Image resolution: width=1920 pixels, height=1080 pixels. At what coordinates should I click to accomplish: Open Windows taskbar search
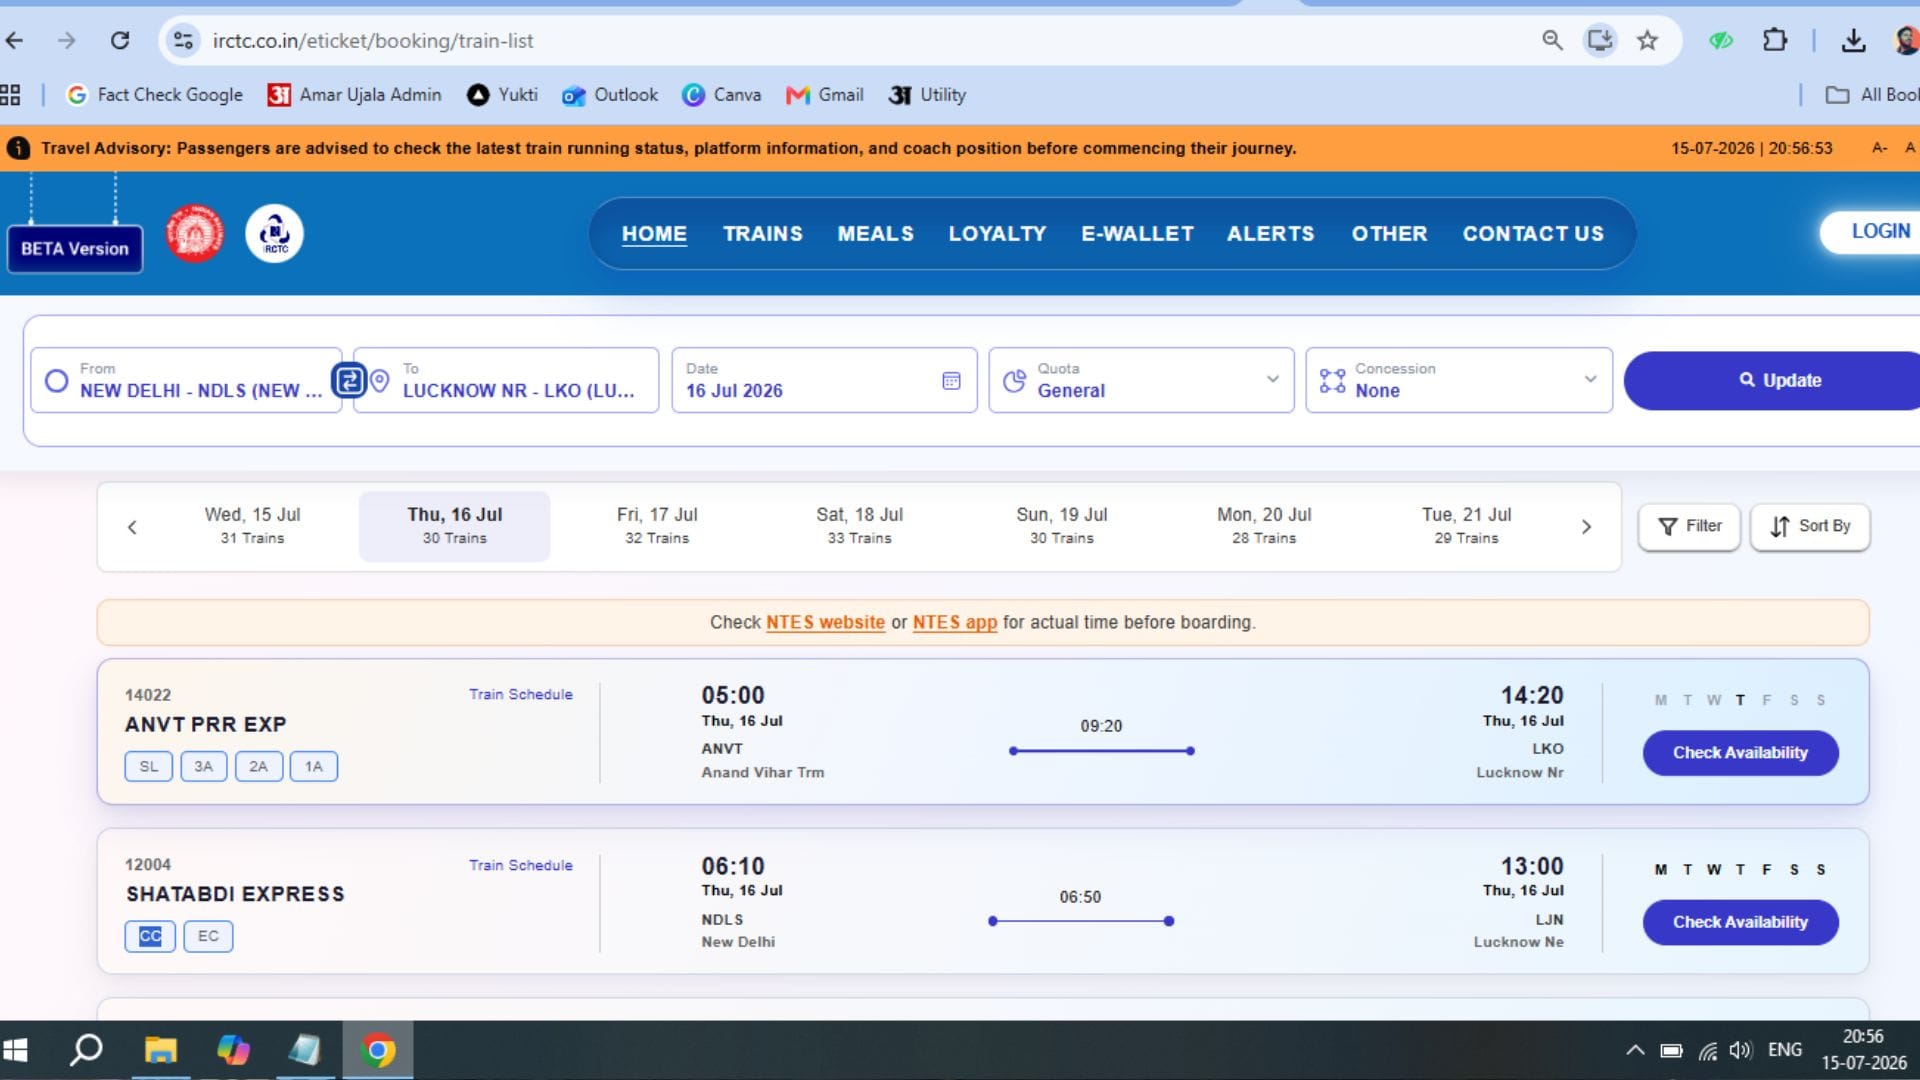pyautogui.click(x=86, y=1049)
